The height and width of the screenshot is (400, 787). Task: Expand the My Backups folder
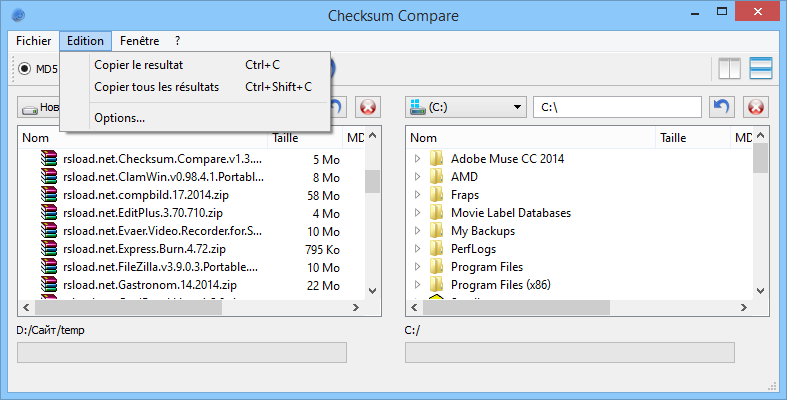pos(417,231)
